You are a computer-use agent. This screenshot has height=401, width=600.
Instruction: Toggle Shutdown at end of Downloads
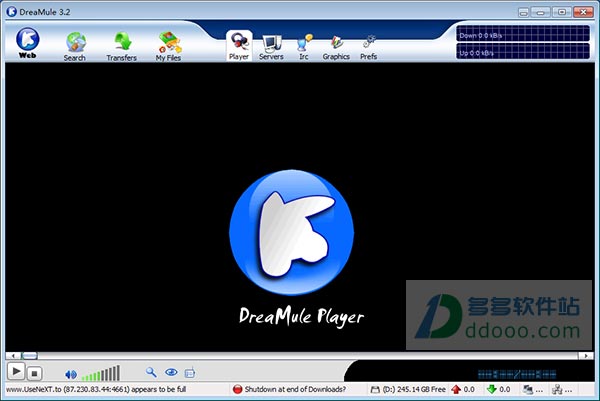pyautogui.click(x=289, y=390)
